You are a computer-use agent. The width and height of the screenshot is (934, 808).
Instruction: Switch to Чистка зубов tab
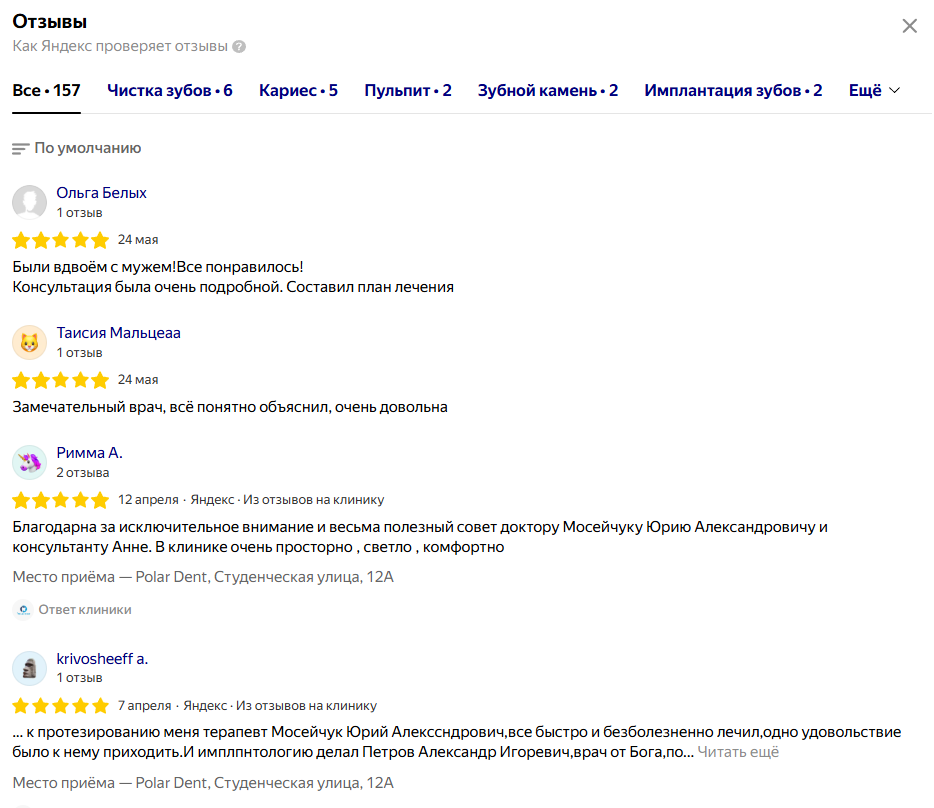coord(170,91)
